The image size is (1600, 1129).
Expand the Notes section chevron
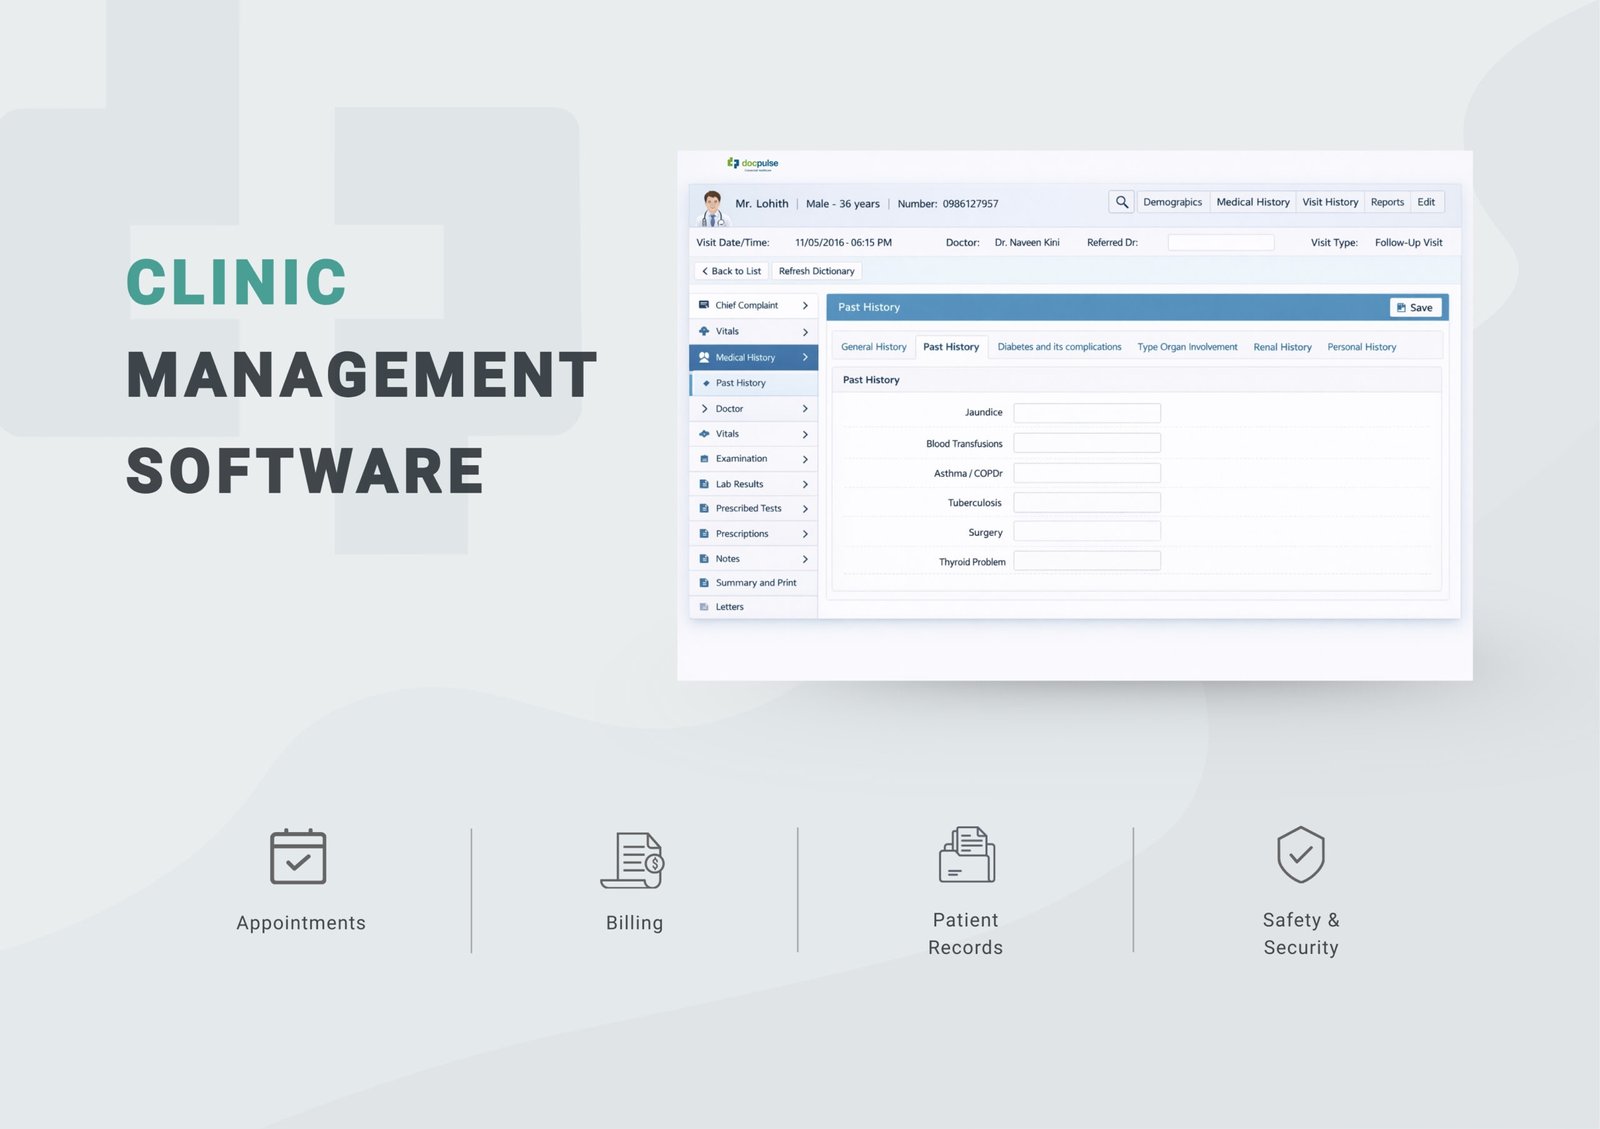click(x=805, y=559)
